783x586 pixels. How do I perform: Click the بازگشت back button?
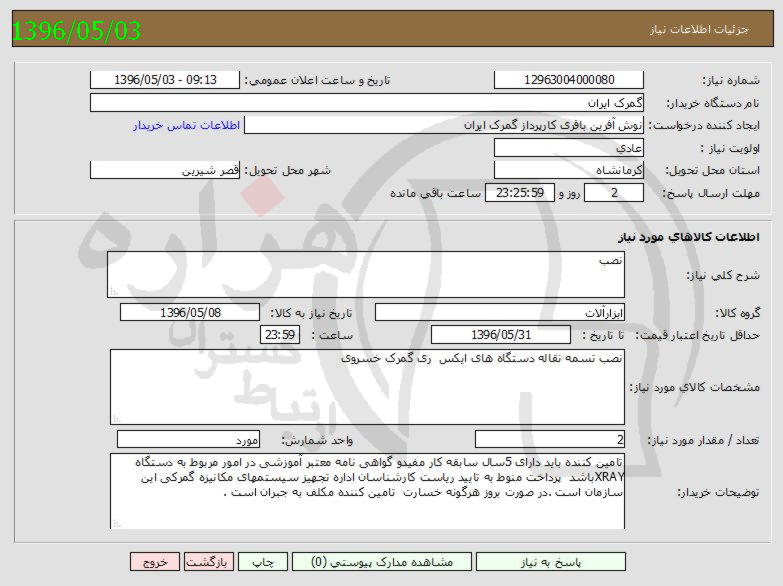pos(207,562)
